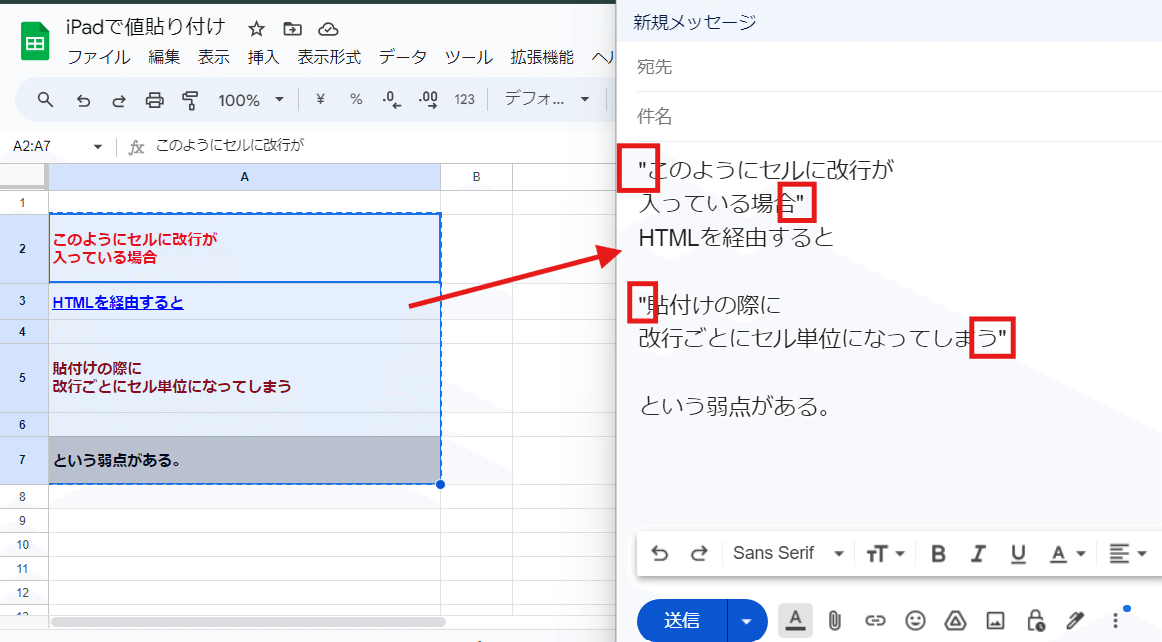Open the name box dropdown arrow
Image resolution: width=1162 pixels, height=642 pixels.
[x=97, y=147]
